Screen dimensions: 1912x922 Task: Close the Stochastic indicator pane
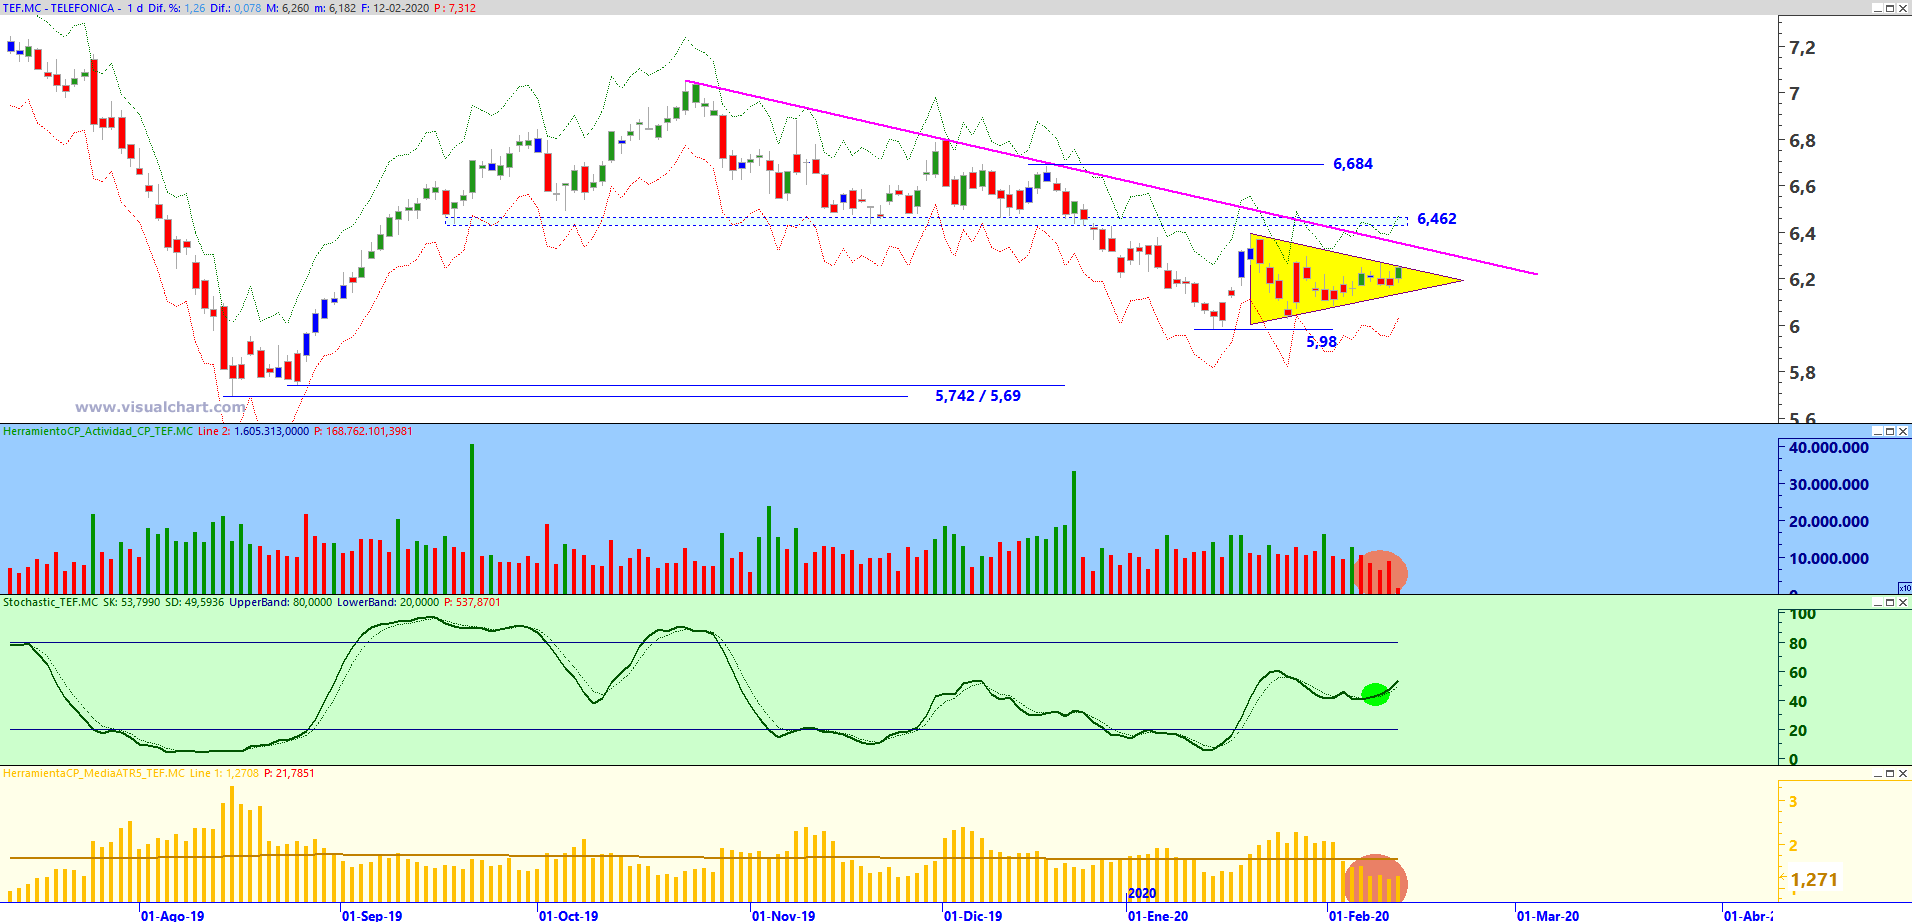point(1903,602)
